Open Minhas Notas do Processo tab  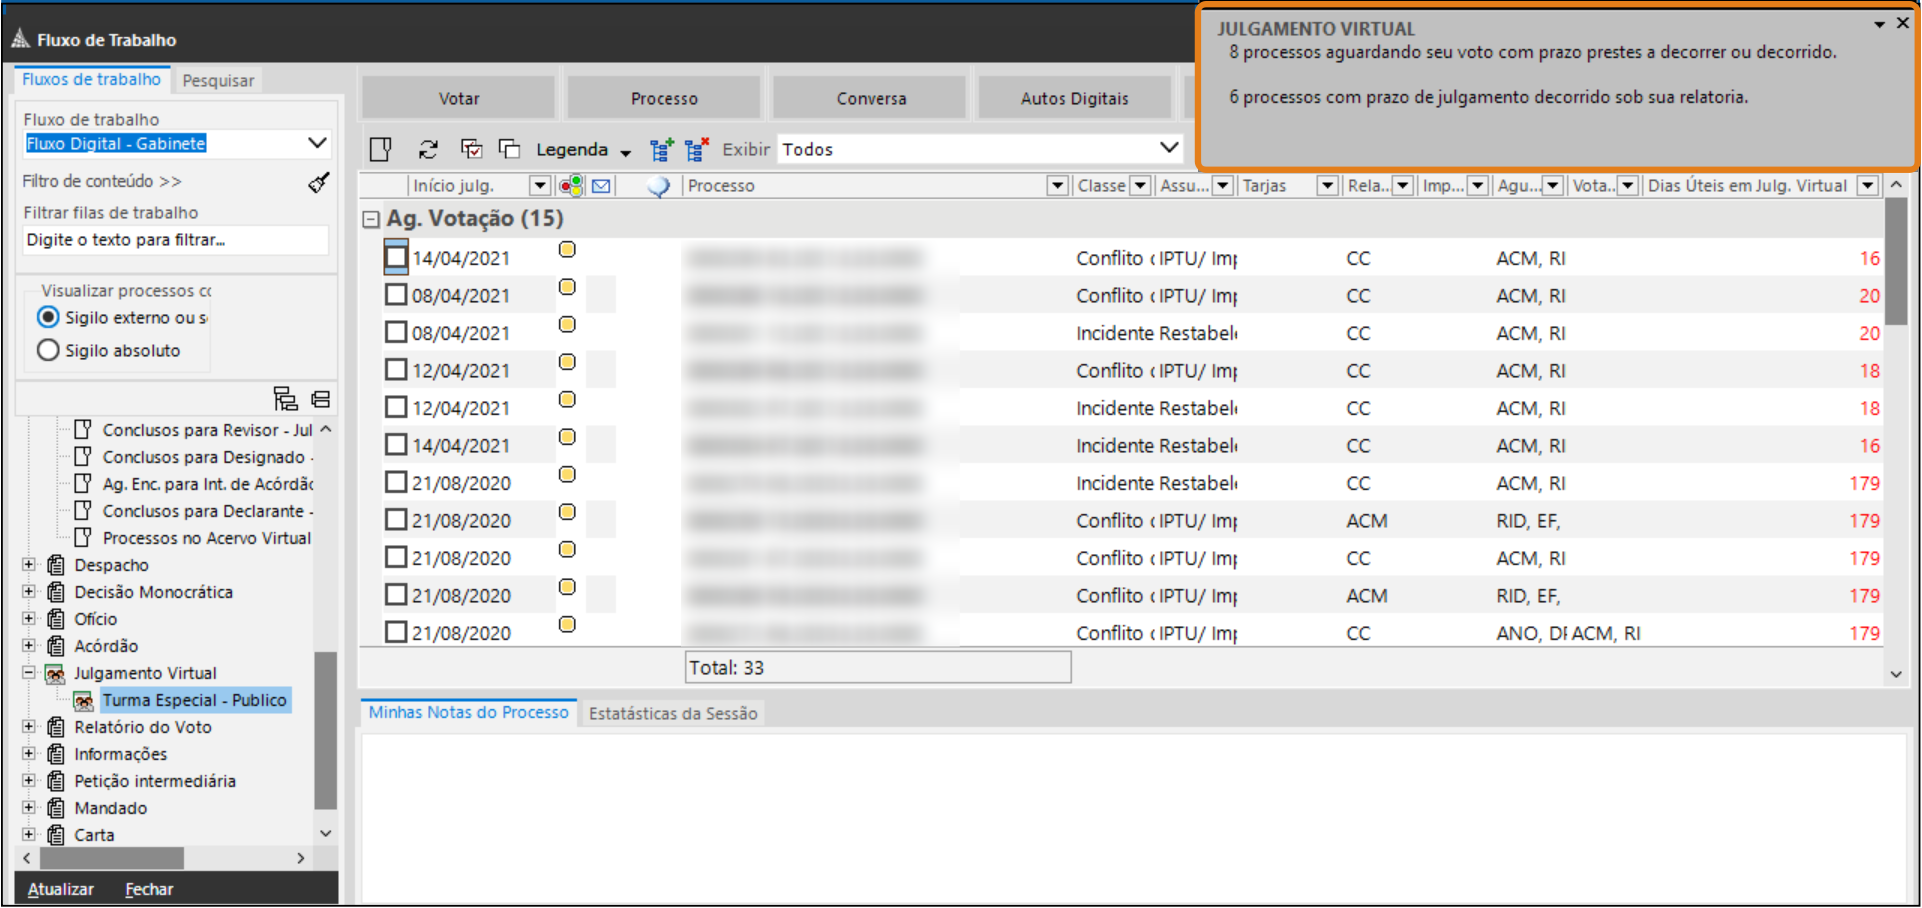468,712
